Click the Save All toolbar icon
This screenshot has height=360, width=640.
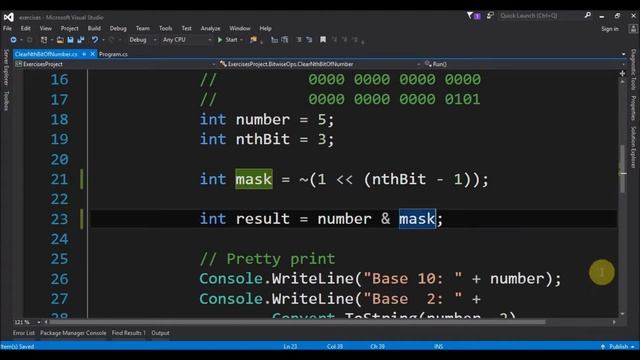coord(80,40)
